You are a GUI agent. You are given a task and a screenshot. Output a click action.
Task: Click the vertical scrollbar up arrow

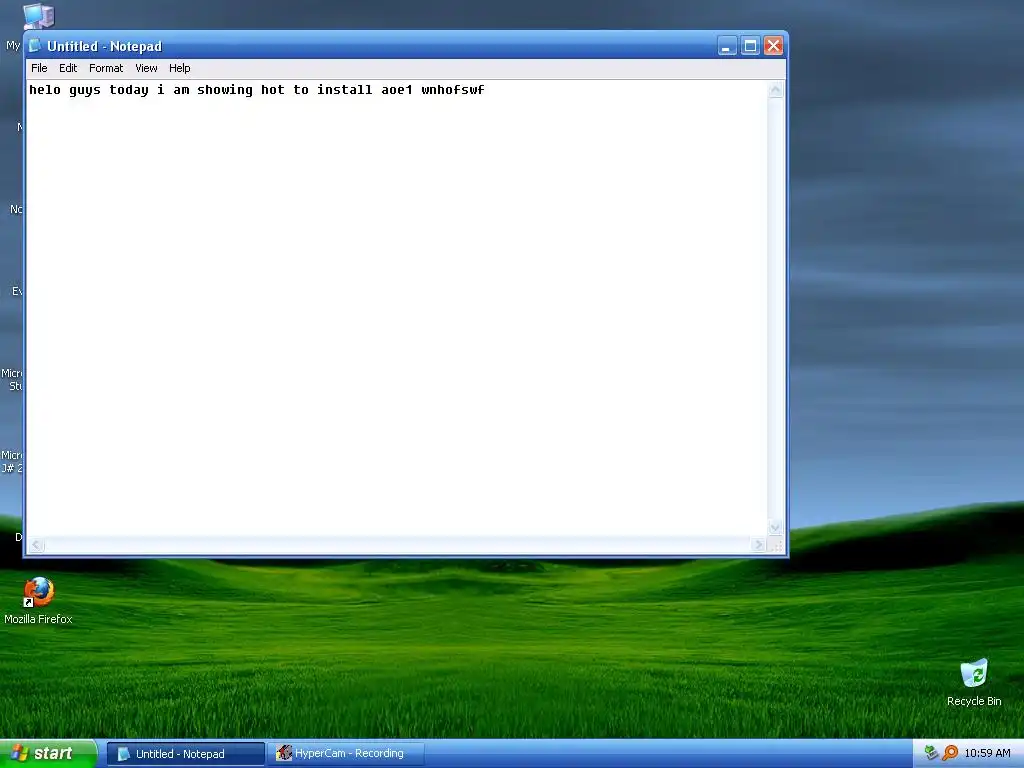(x=775, y=89)
